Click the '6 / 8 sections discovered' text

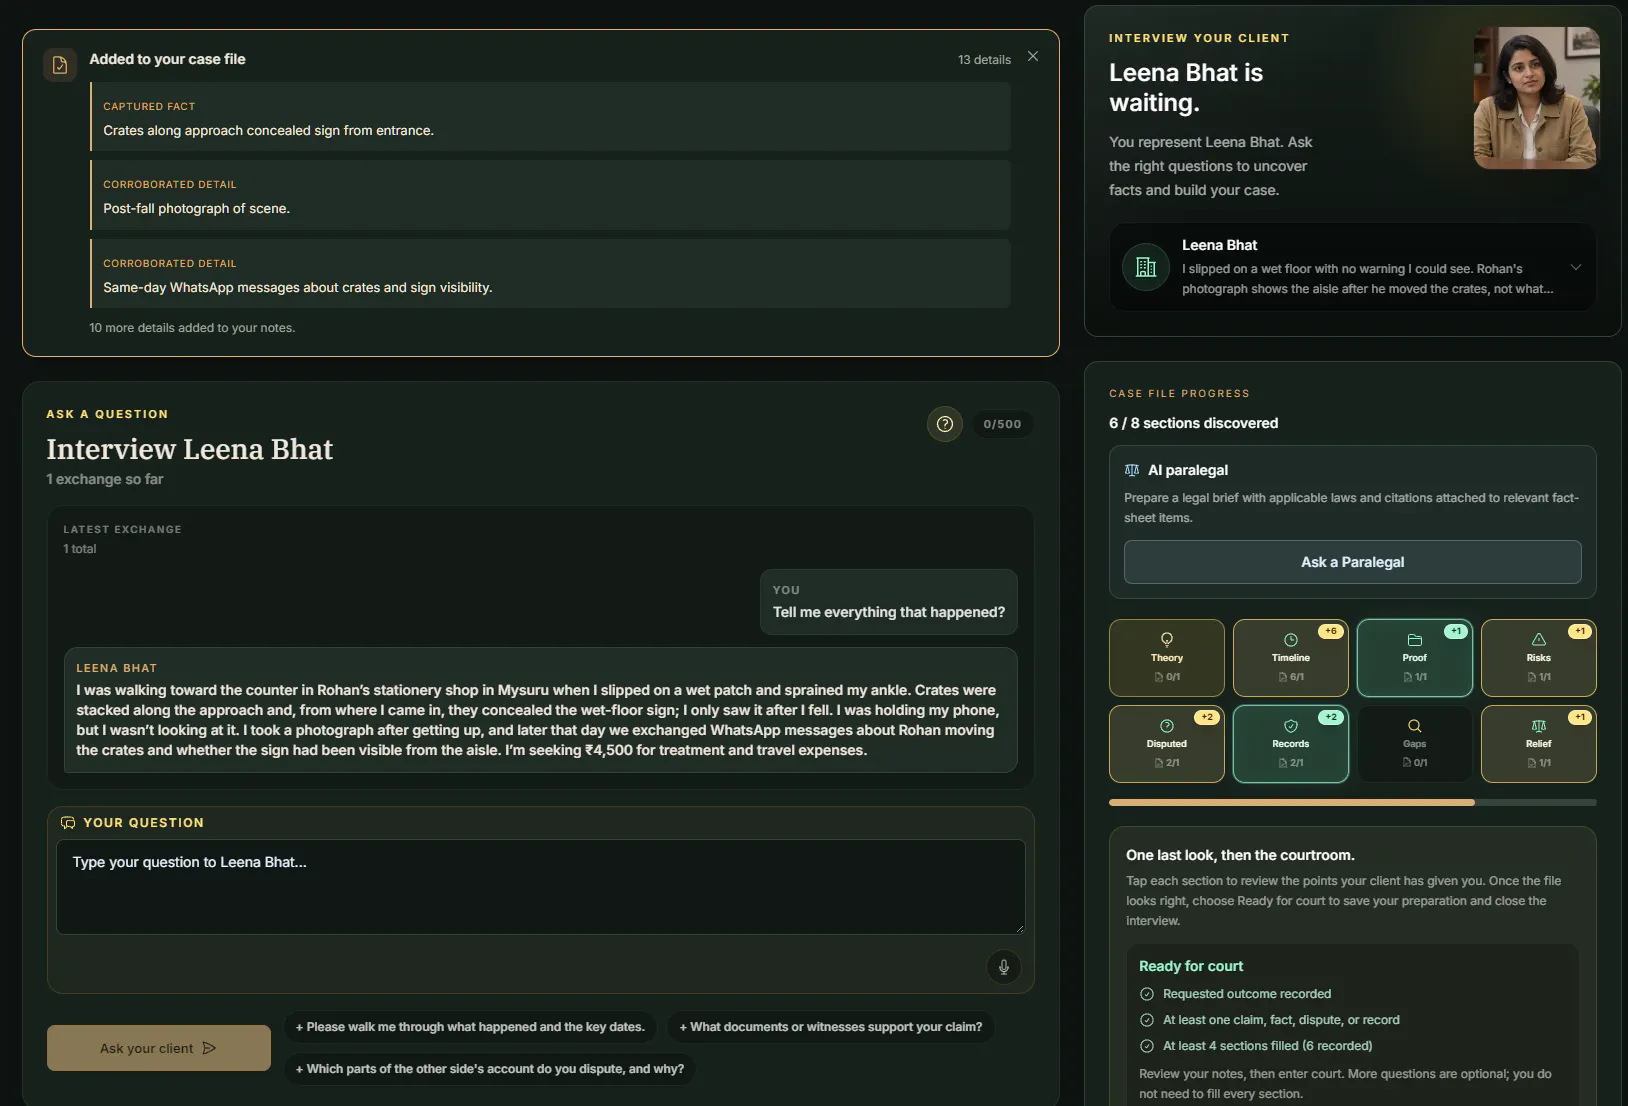pos(1193,423)
